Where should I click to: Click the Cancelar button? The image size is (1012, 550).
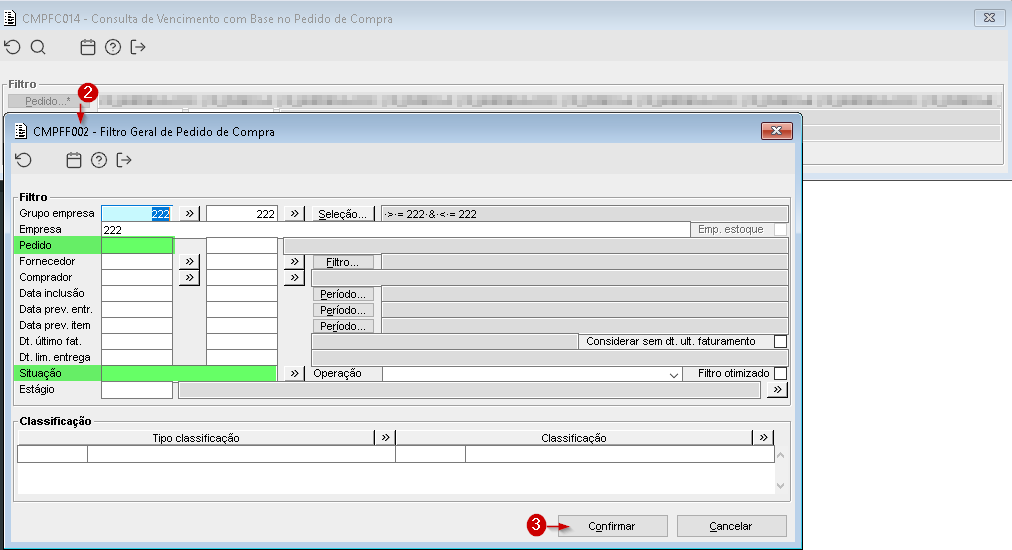click(731, 526)
